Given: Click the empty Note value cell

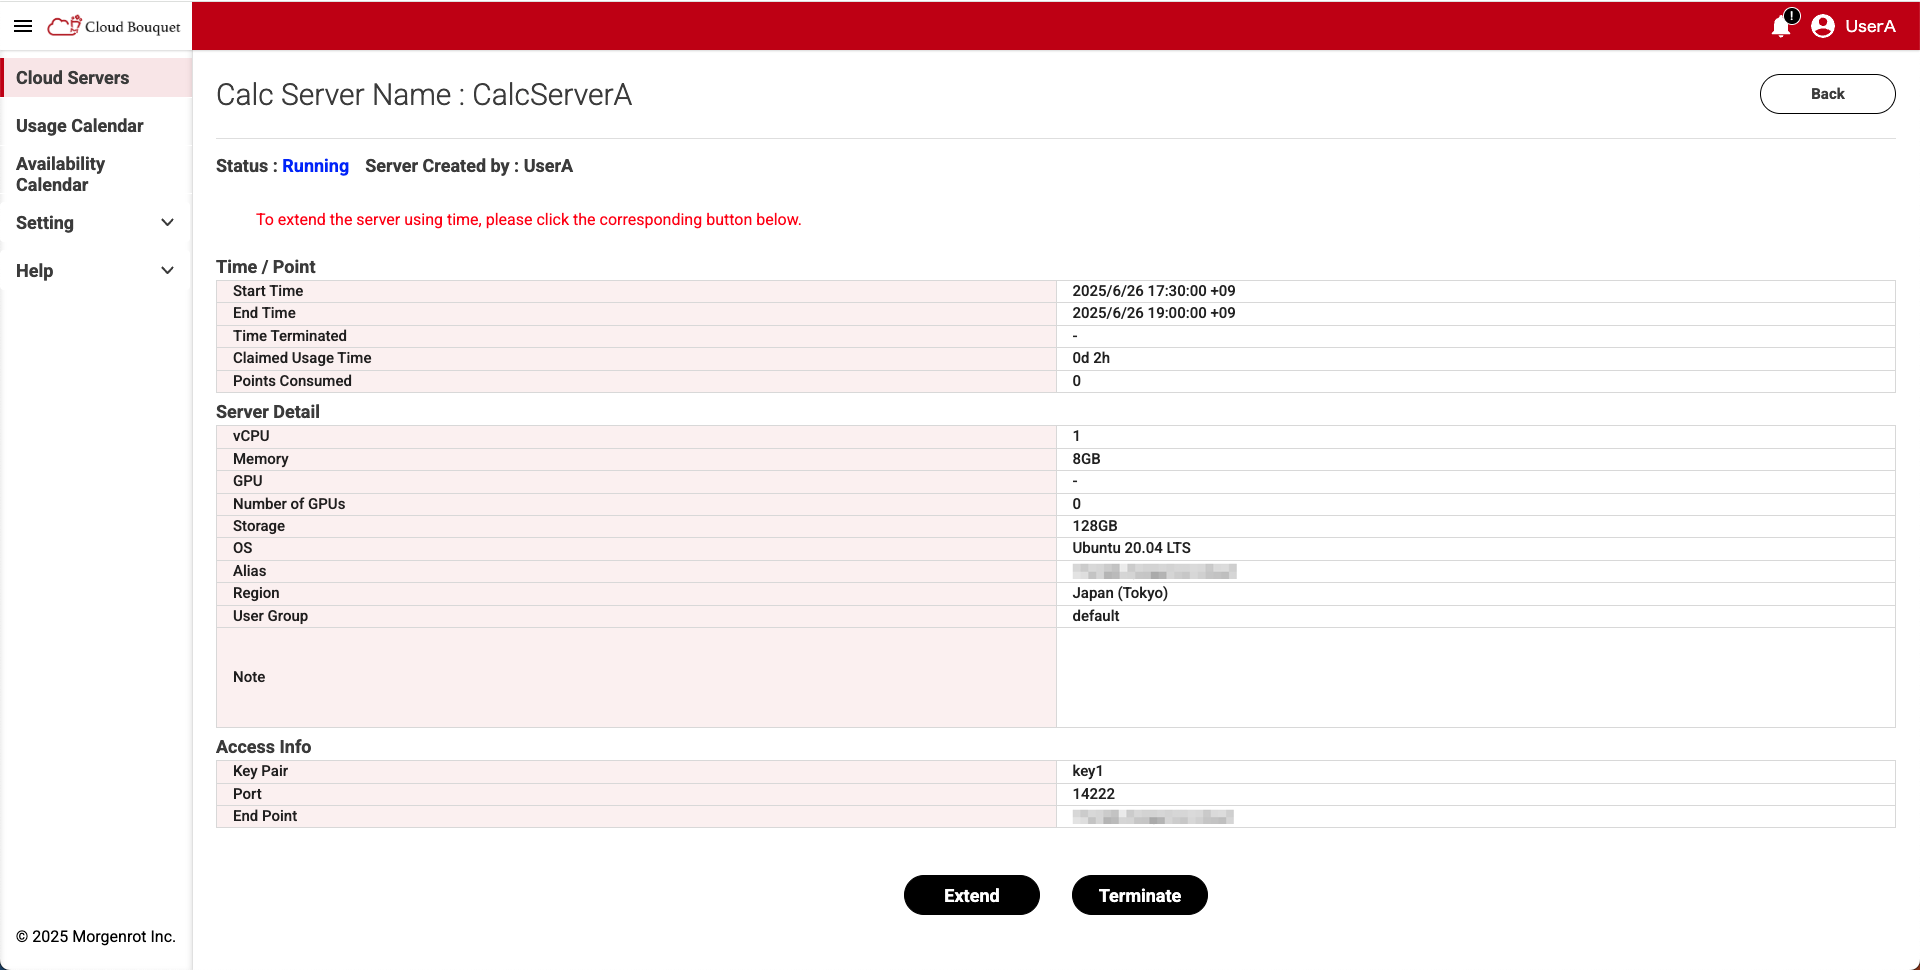Looking at the screenshot, I should pyautogui.click(x=1475, y=677).
